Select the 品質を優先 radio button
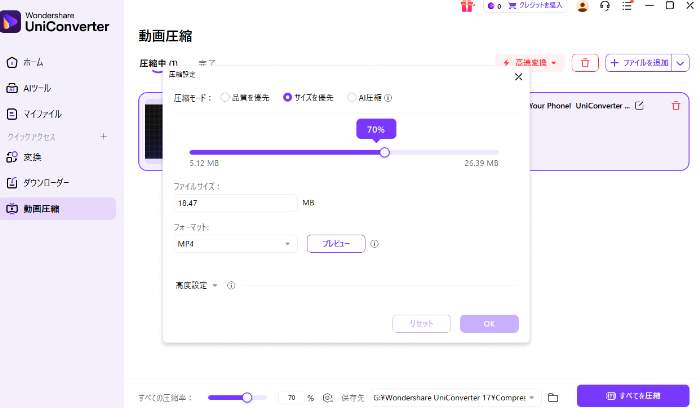Screen dimensions: 699x408 225,98
